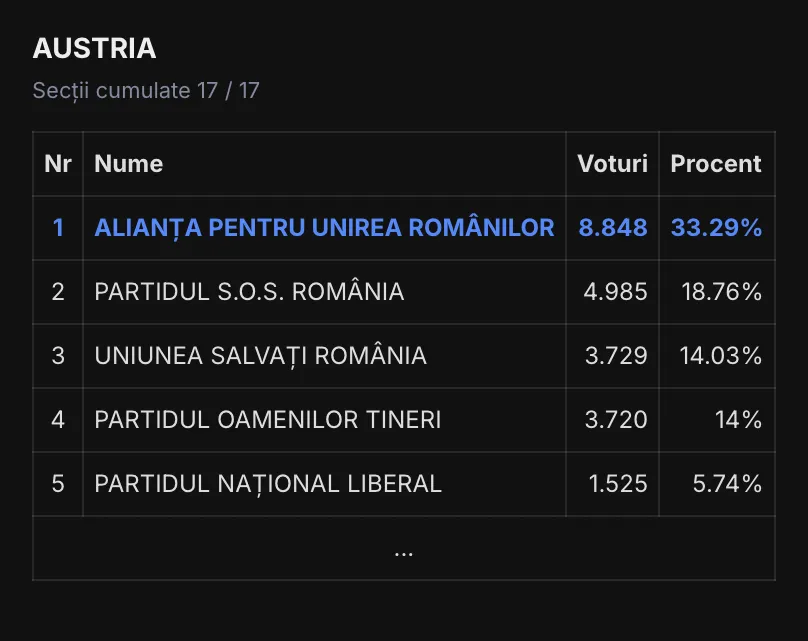Click the Secții cumulate 17 / 17 text
The image size is (808, 641).
(146, 91)
